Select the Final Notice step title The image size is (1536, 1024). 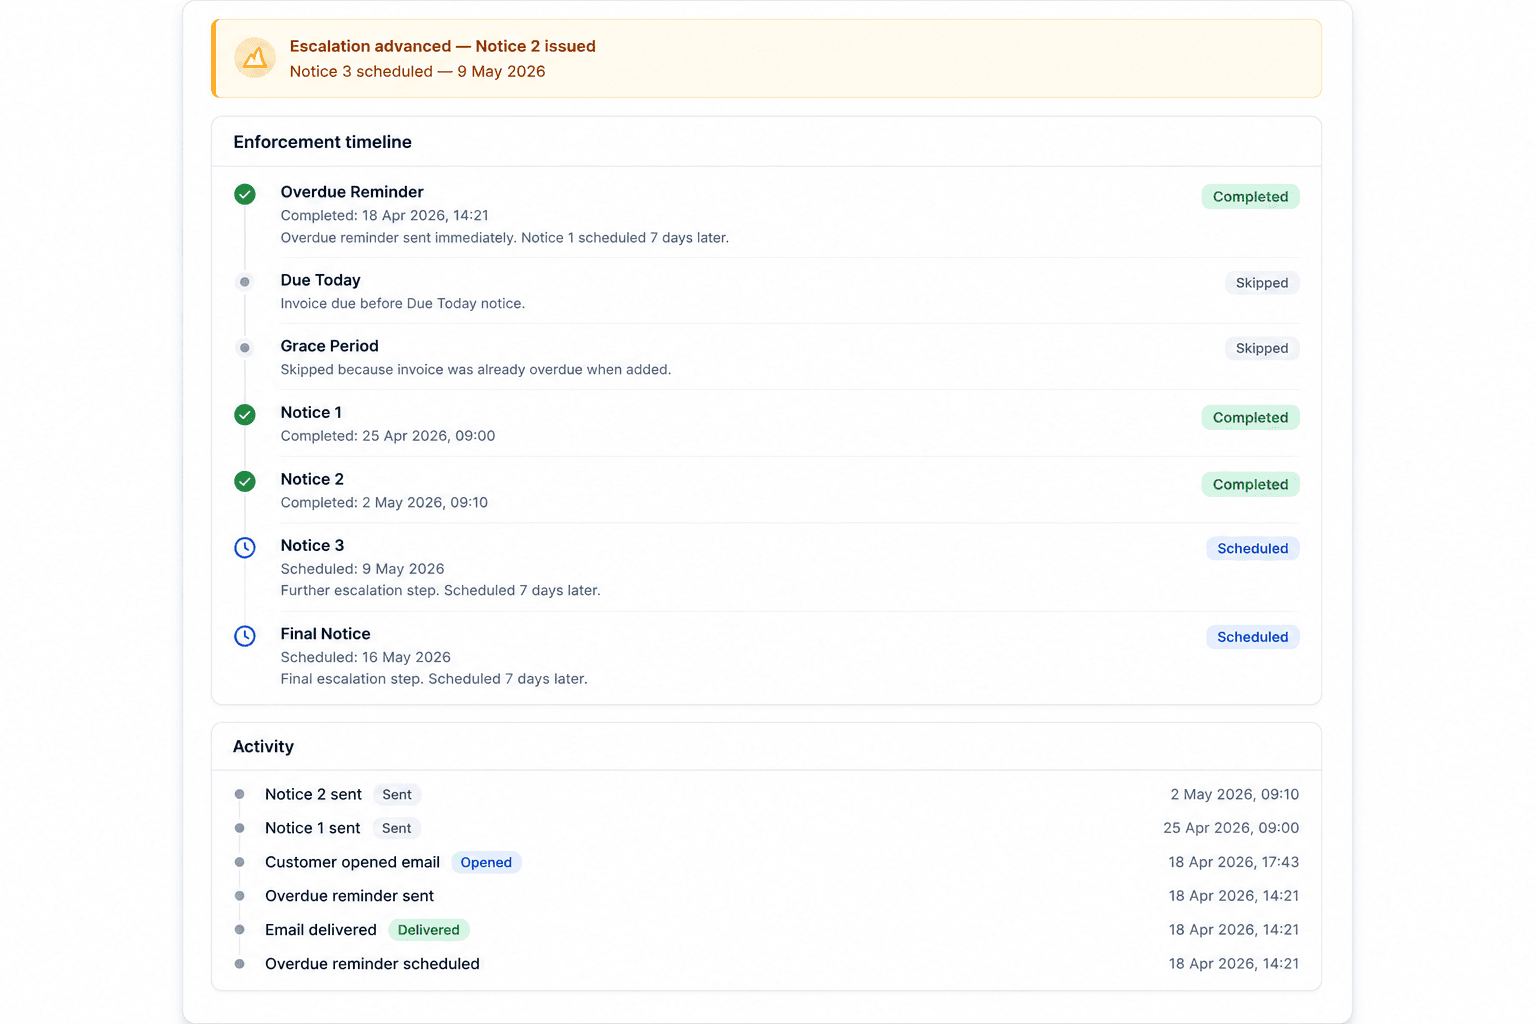coord(325,634)
